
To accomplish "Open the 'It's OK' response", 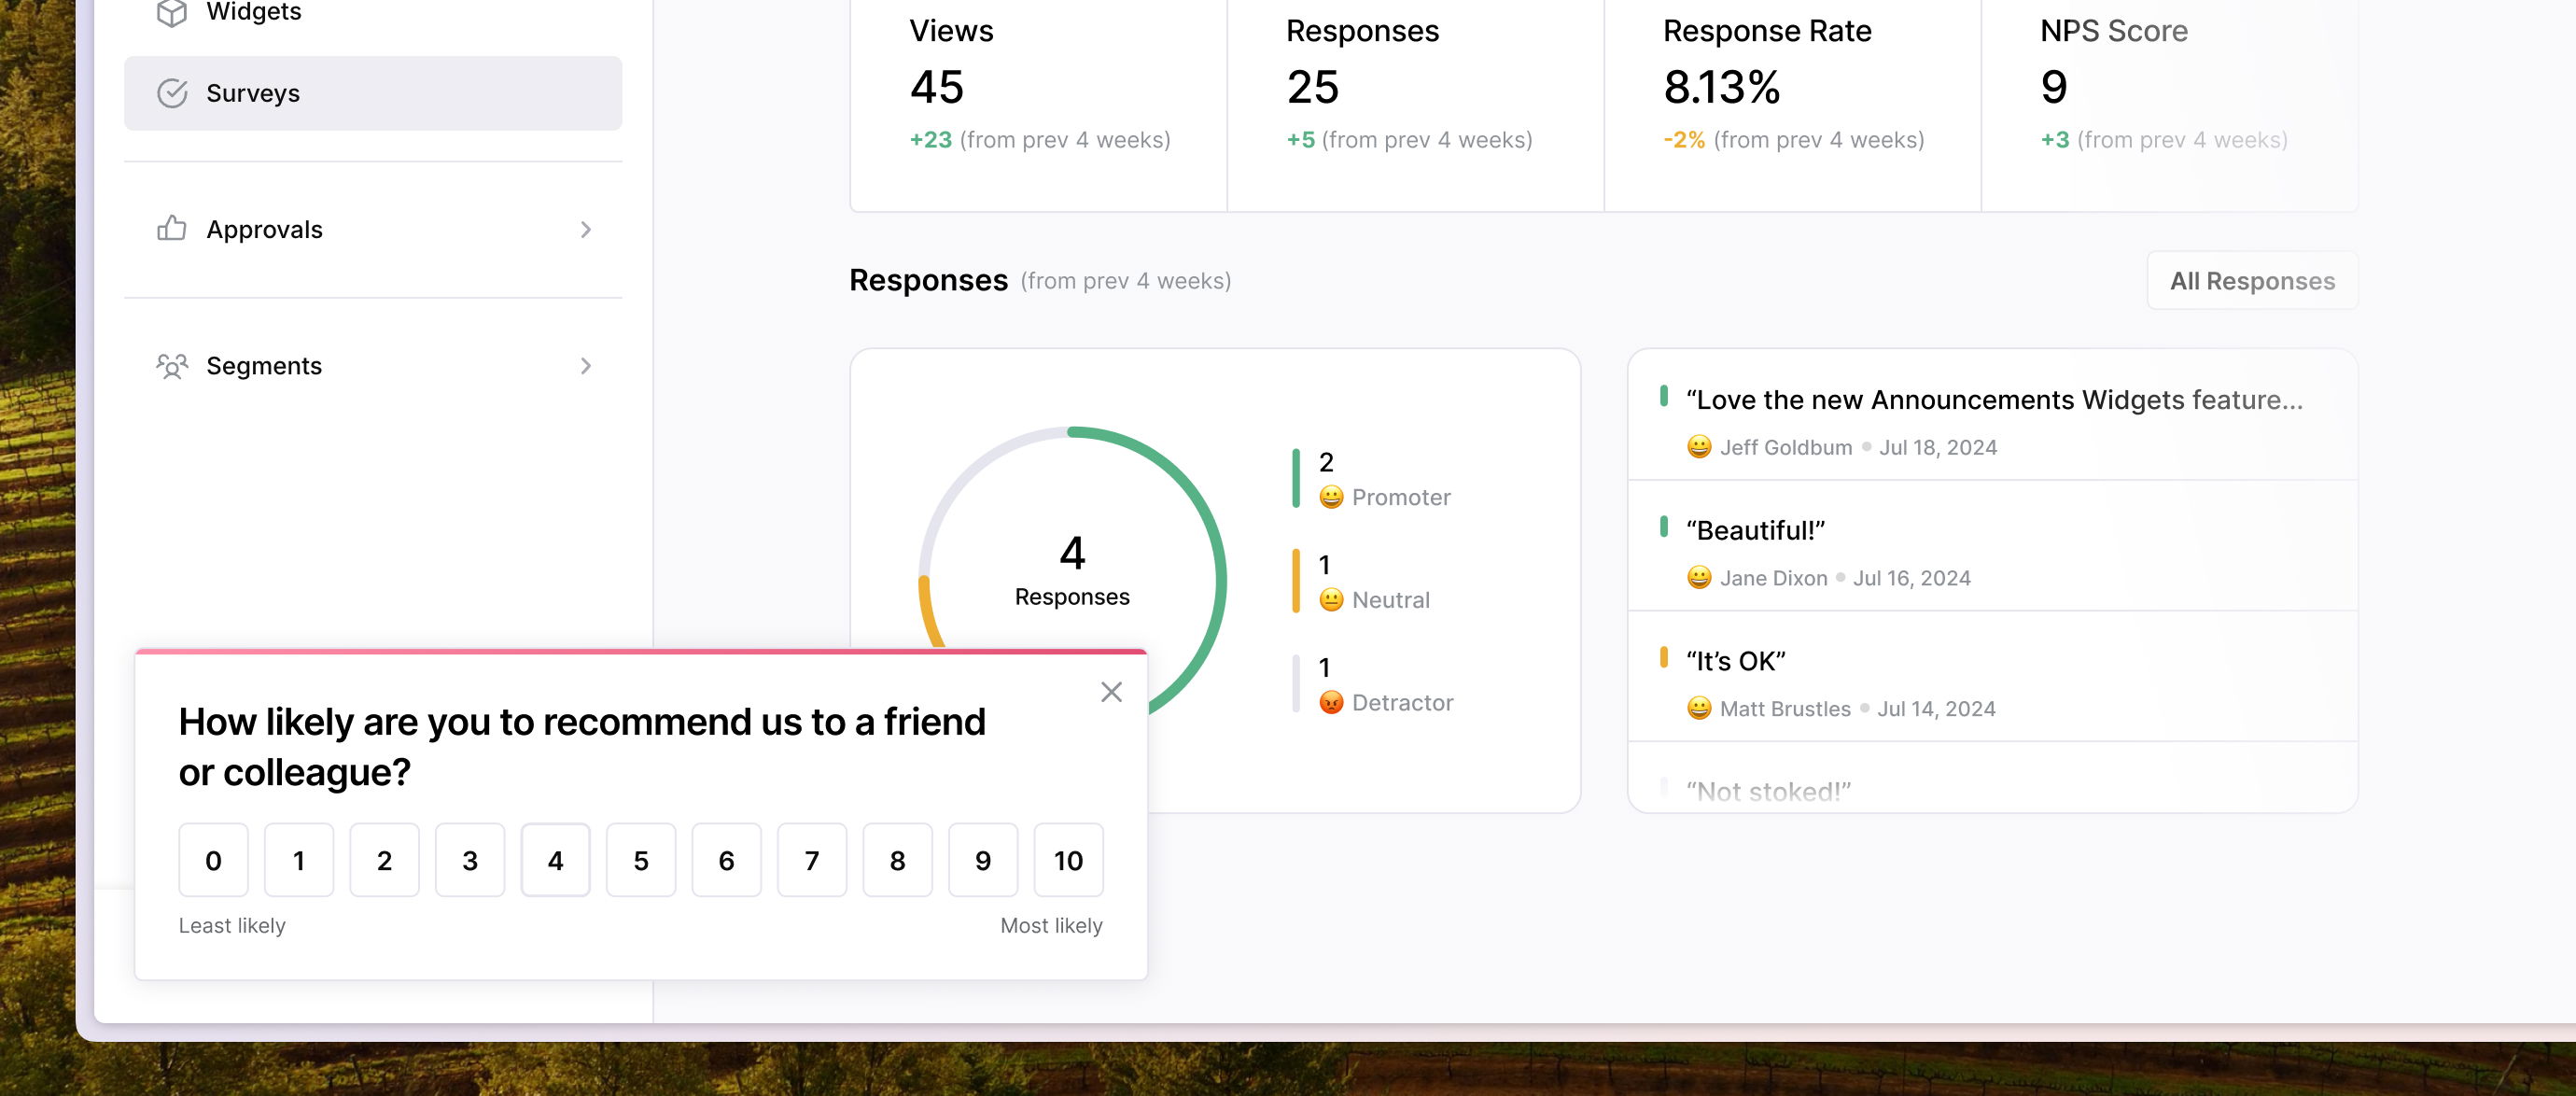I will [1992, 677].
